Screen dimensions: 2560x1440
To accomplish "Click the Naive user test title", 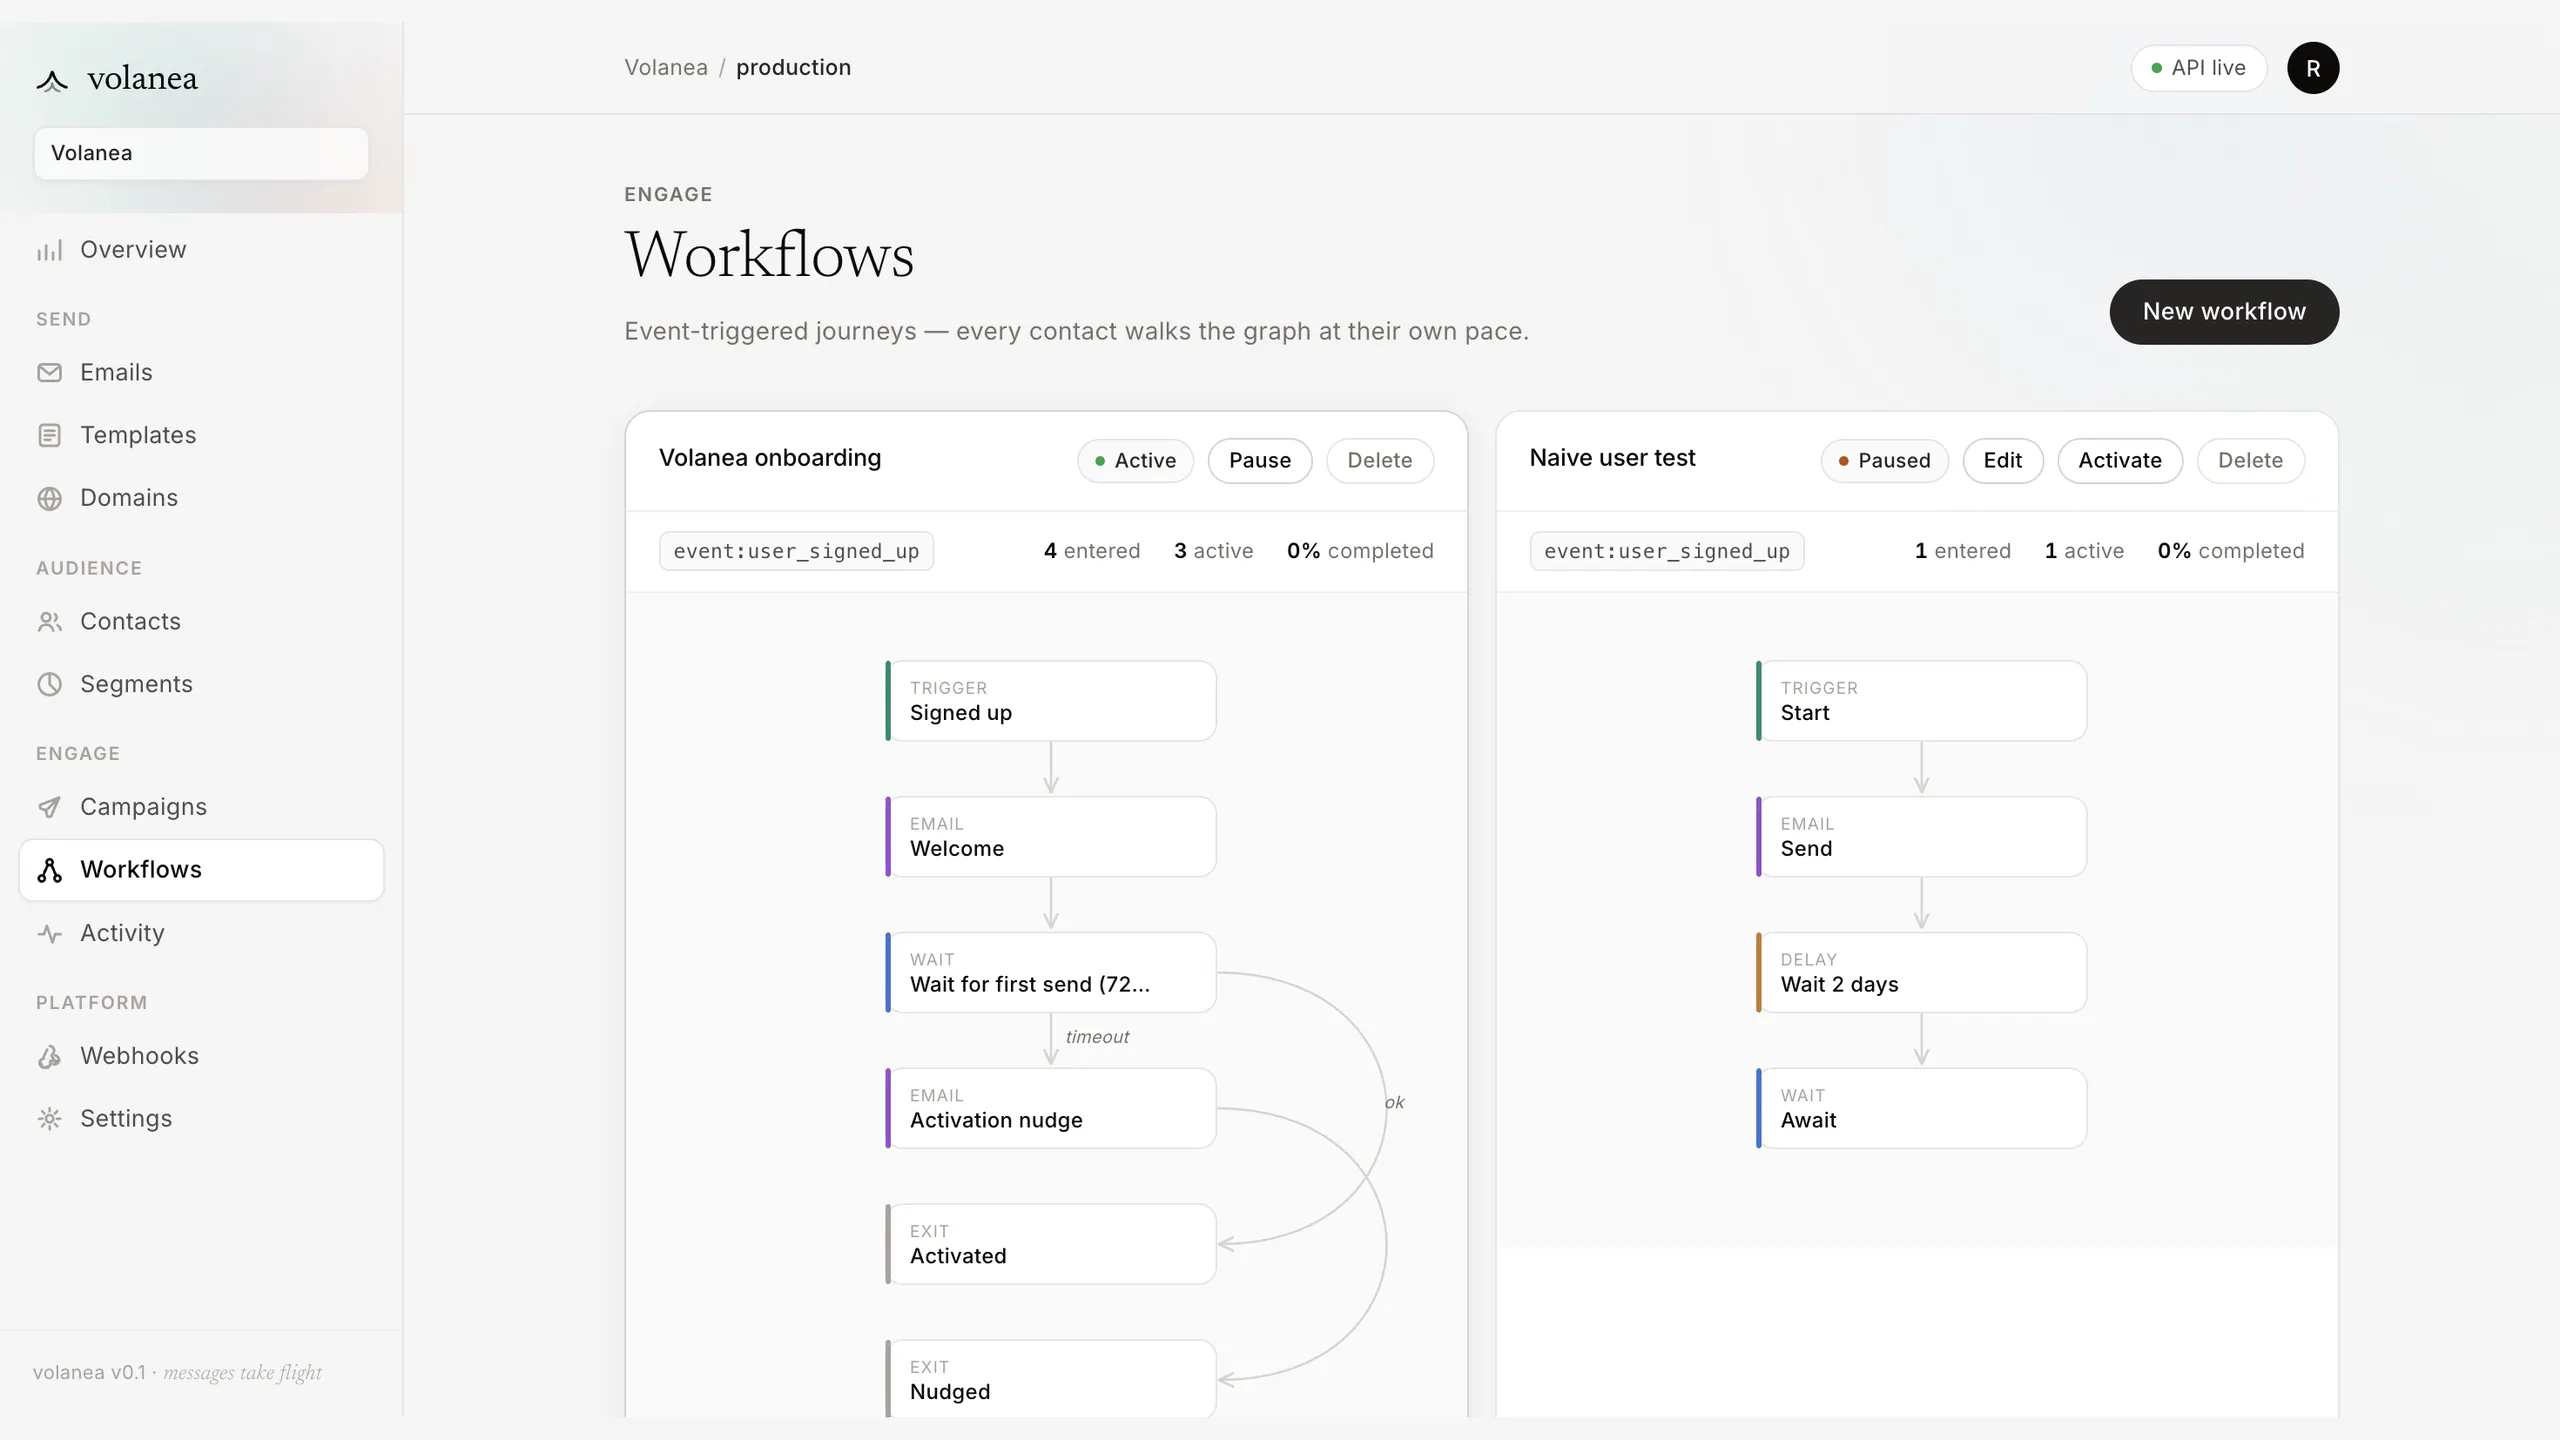I will [1612, 458].
